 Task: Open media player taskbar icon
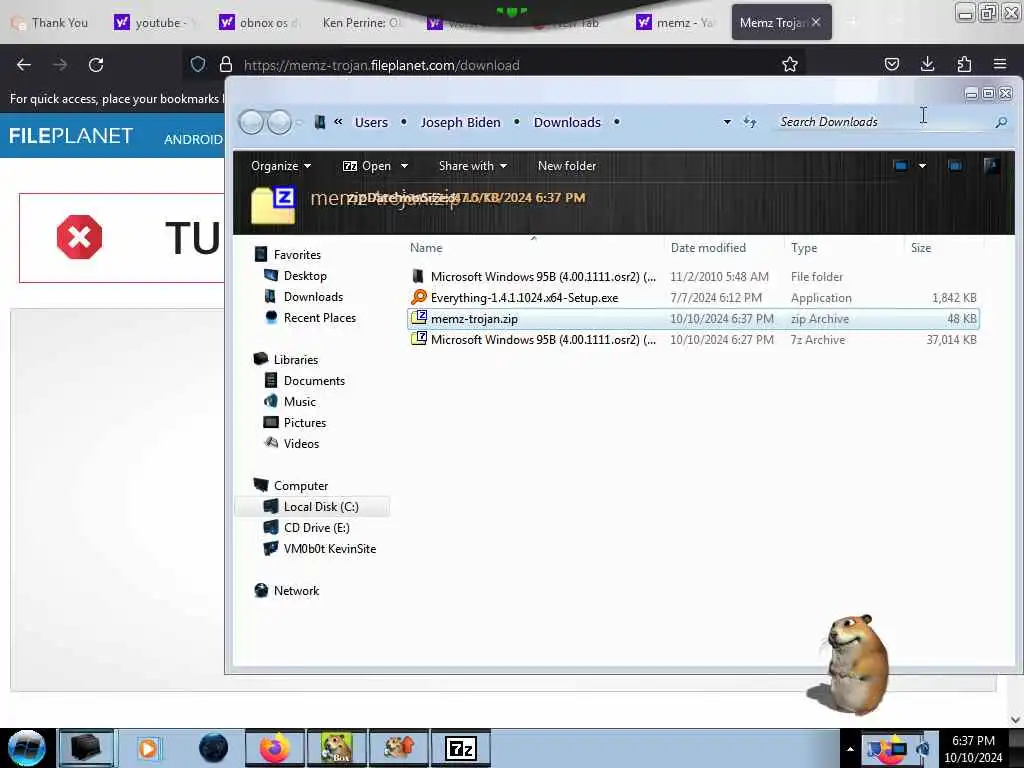[148, 748]
